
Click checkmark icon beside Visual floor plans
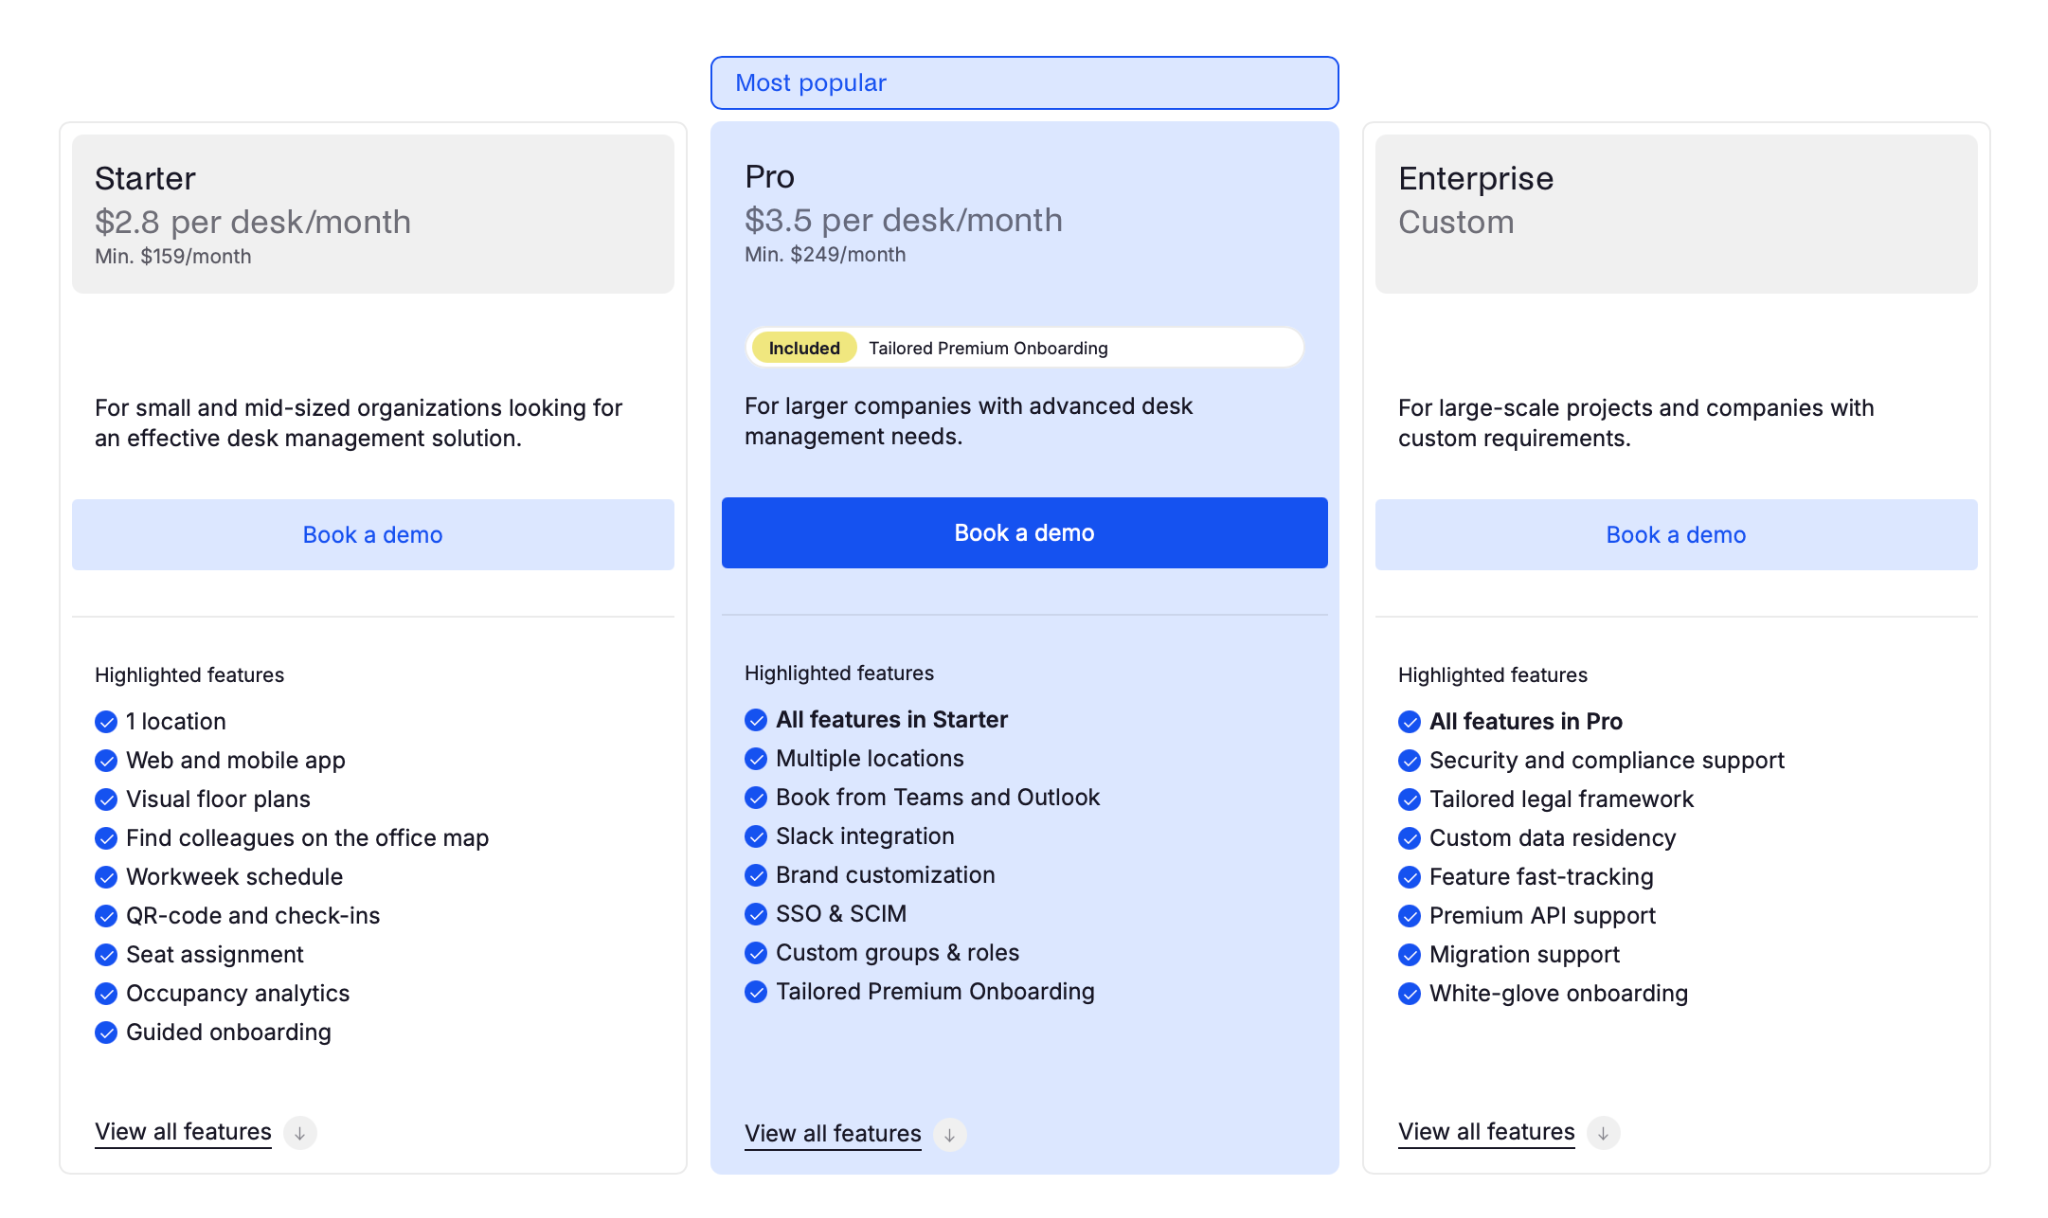tap(106, 800)
